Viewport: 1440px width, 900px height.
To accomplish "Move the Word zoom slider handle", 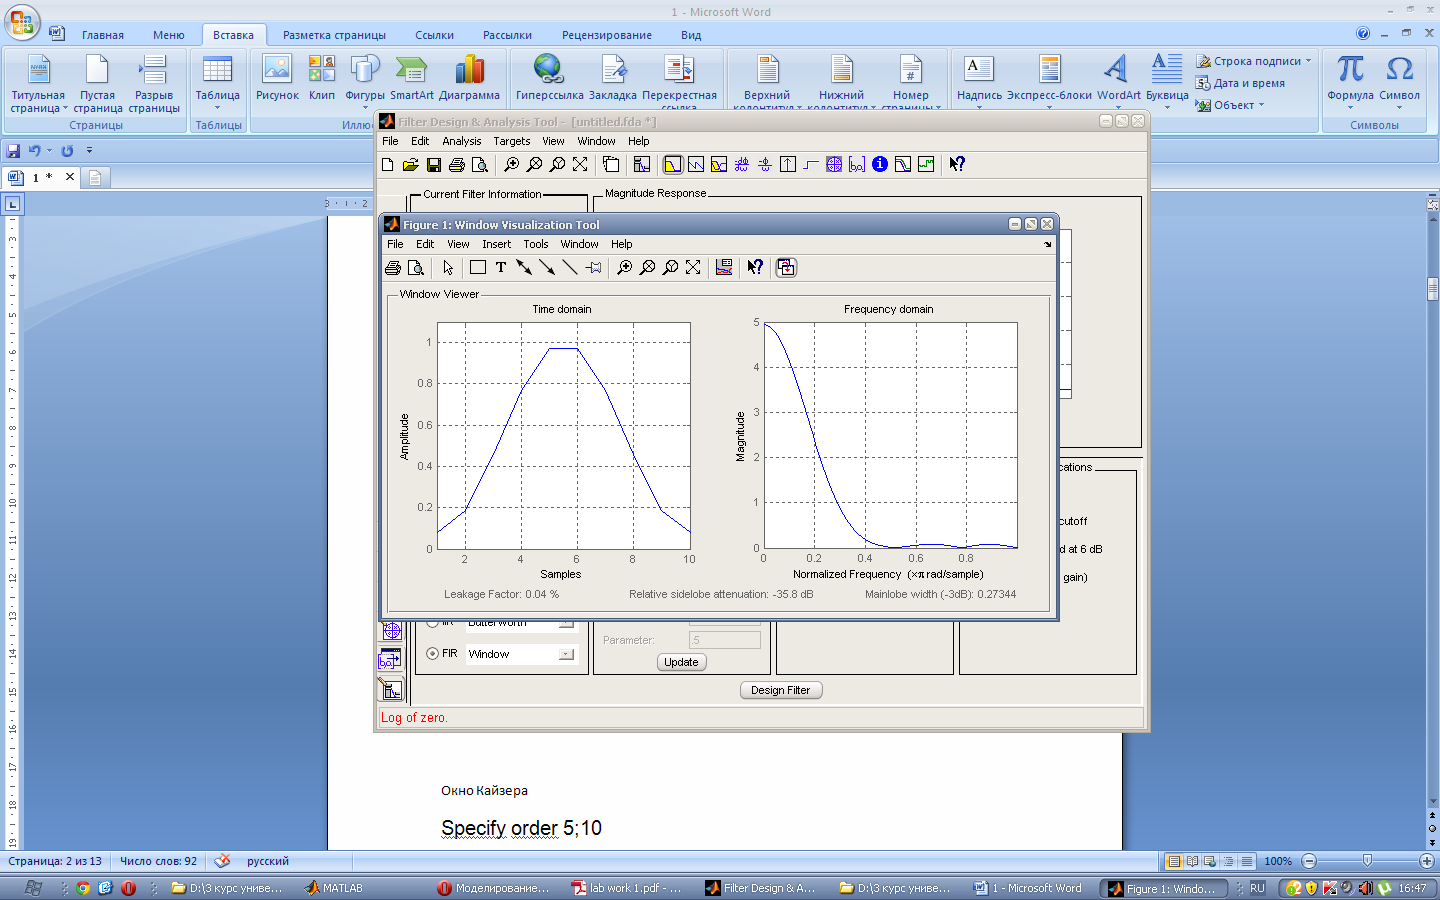I will point(1367,861).
